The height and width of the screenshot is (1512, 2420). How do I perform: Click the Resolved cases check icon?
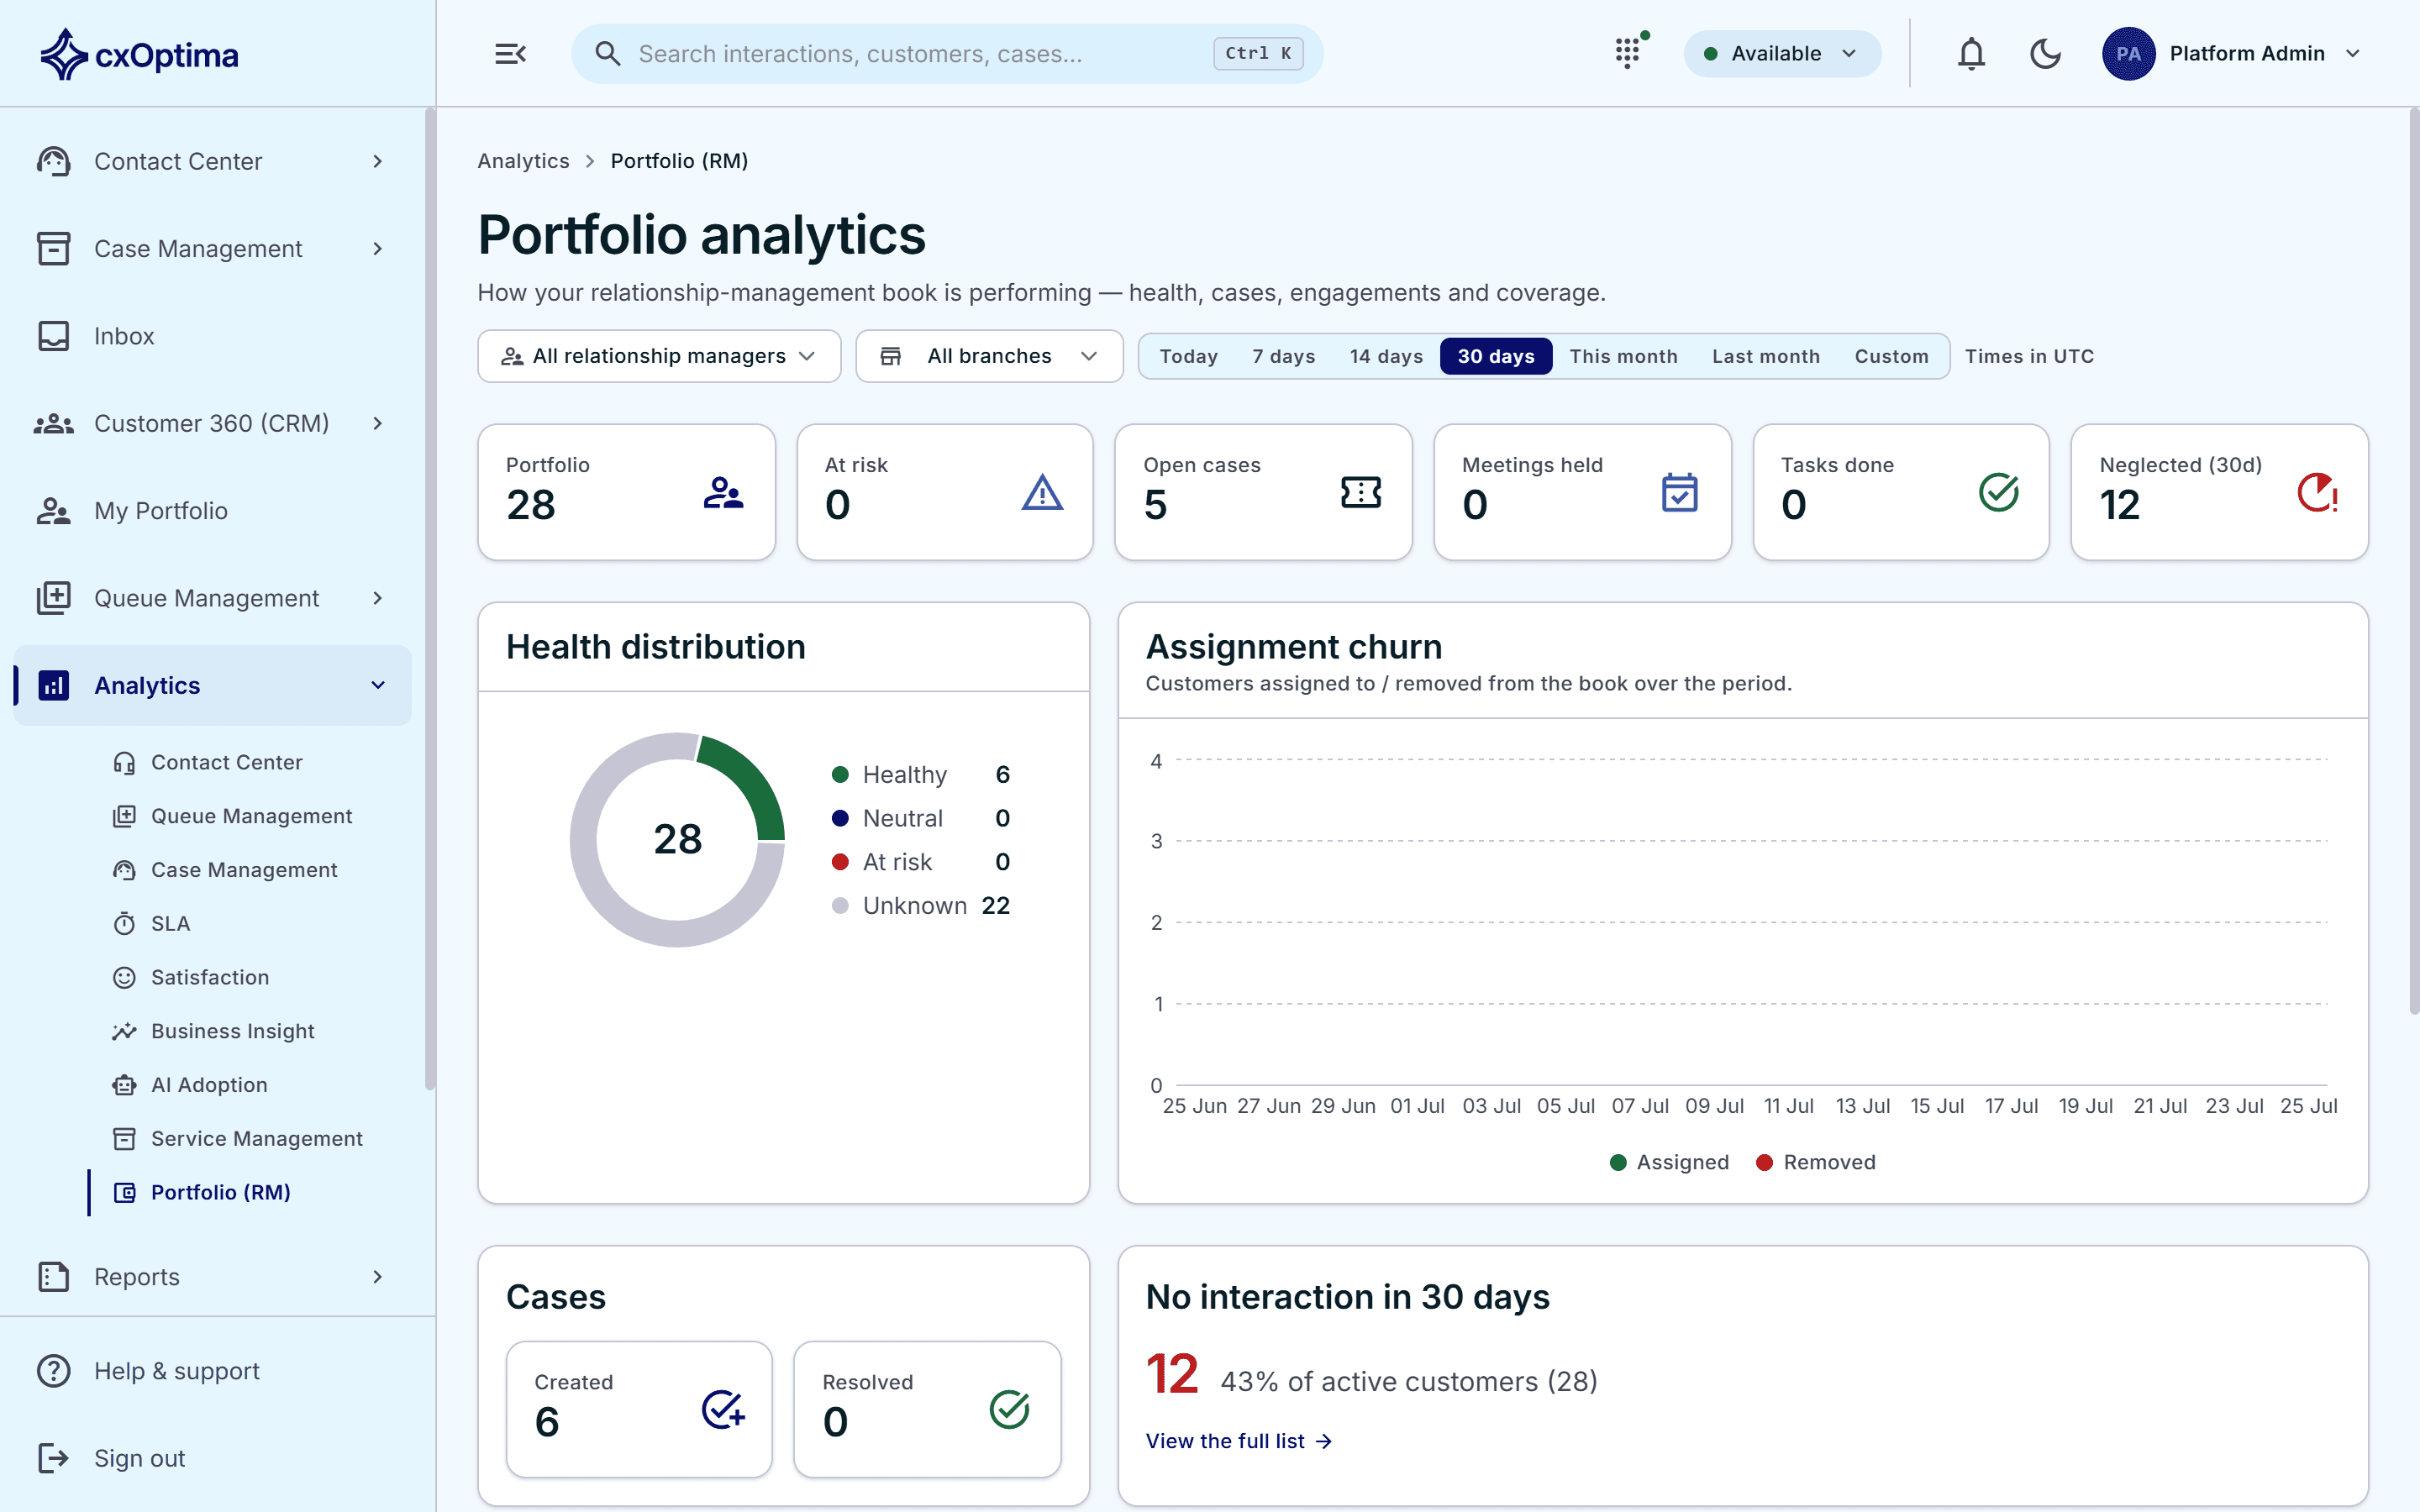[x=1010, y=1410]
